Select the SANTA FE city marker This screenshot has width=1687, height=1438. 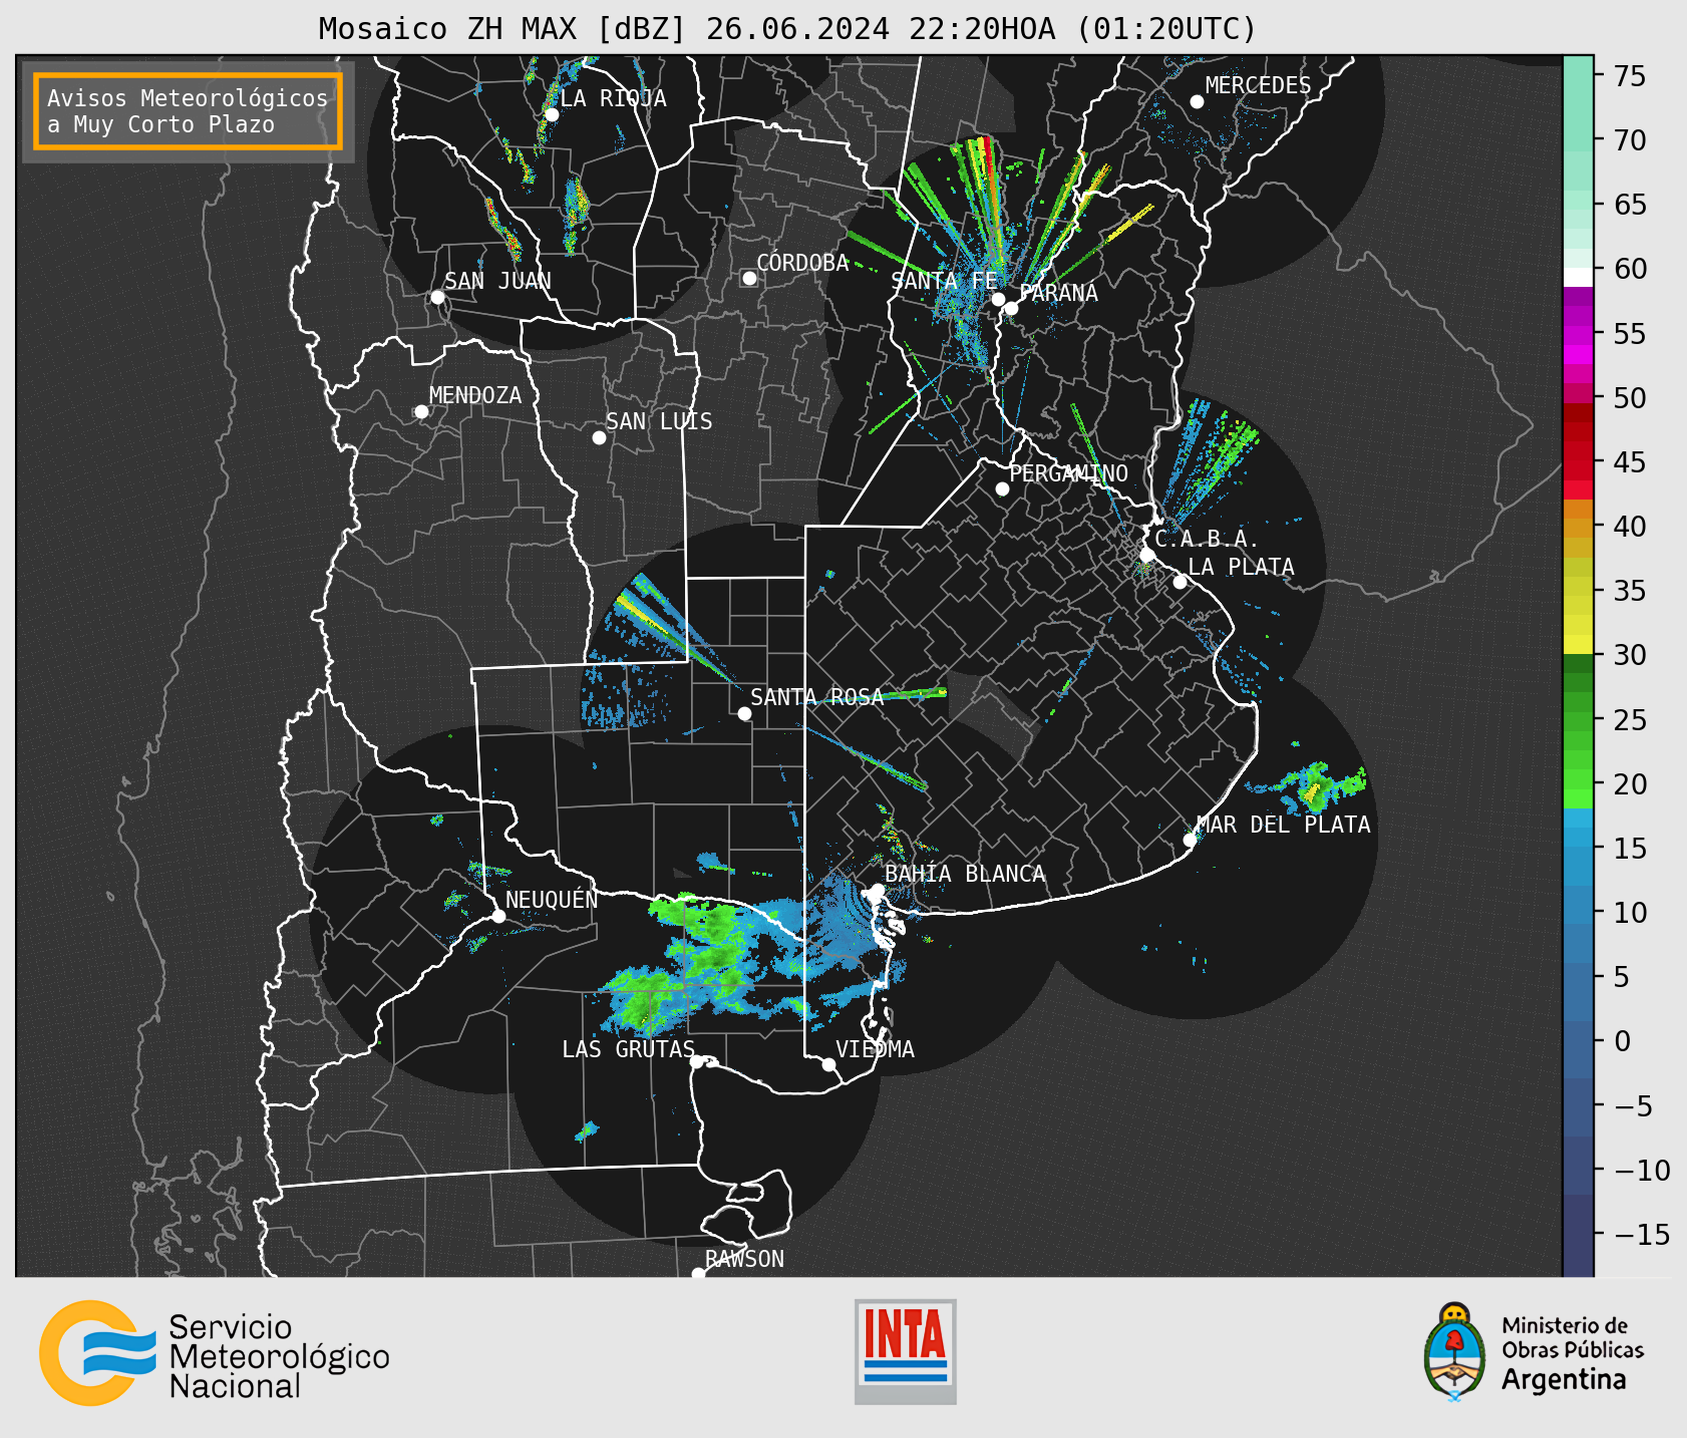coord(998,299)
